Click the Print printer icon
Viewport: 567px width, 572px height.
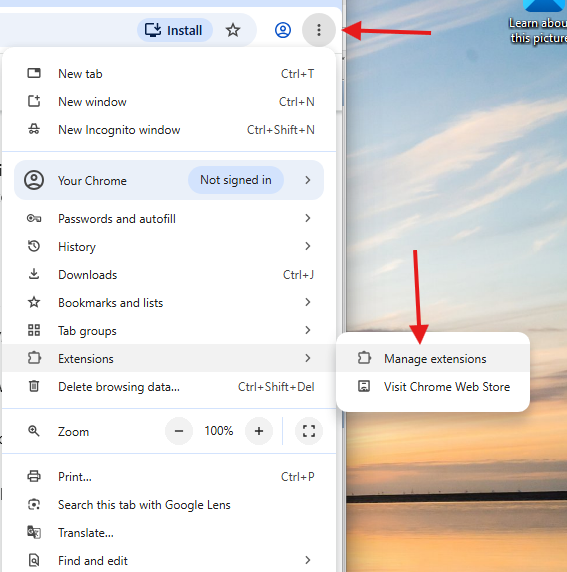[x=34, y=476]
